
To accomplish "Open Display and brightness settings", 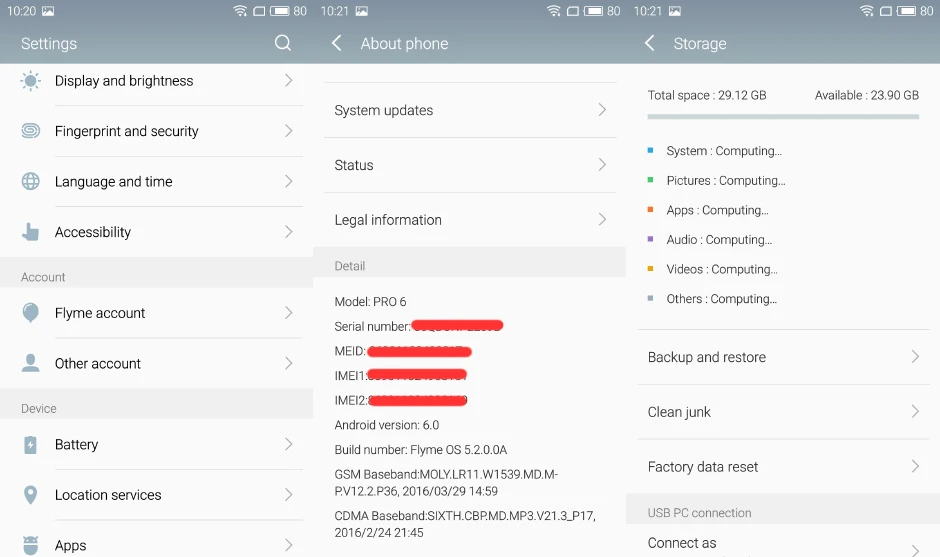I will pyautogui.click(x=156, y=81).
